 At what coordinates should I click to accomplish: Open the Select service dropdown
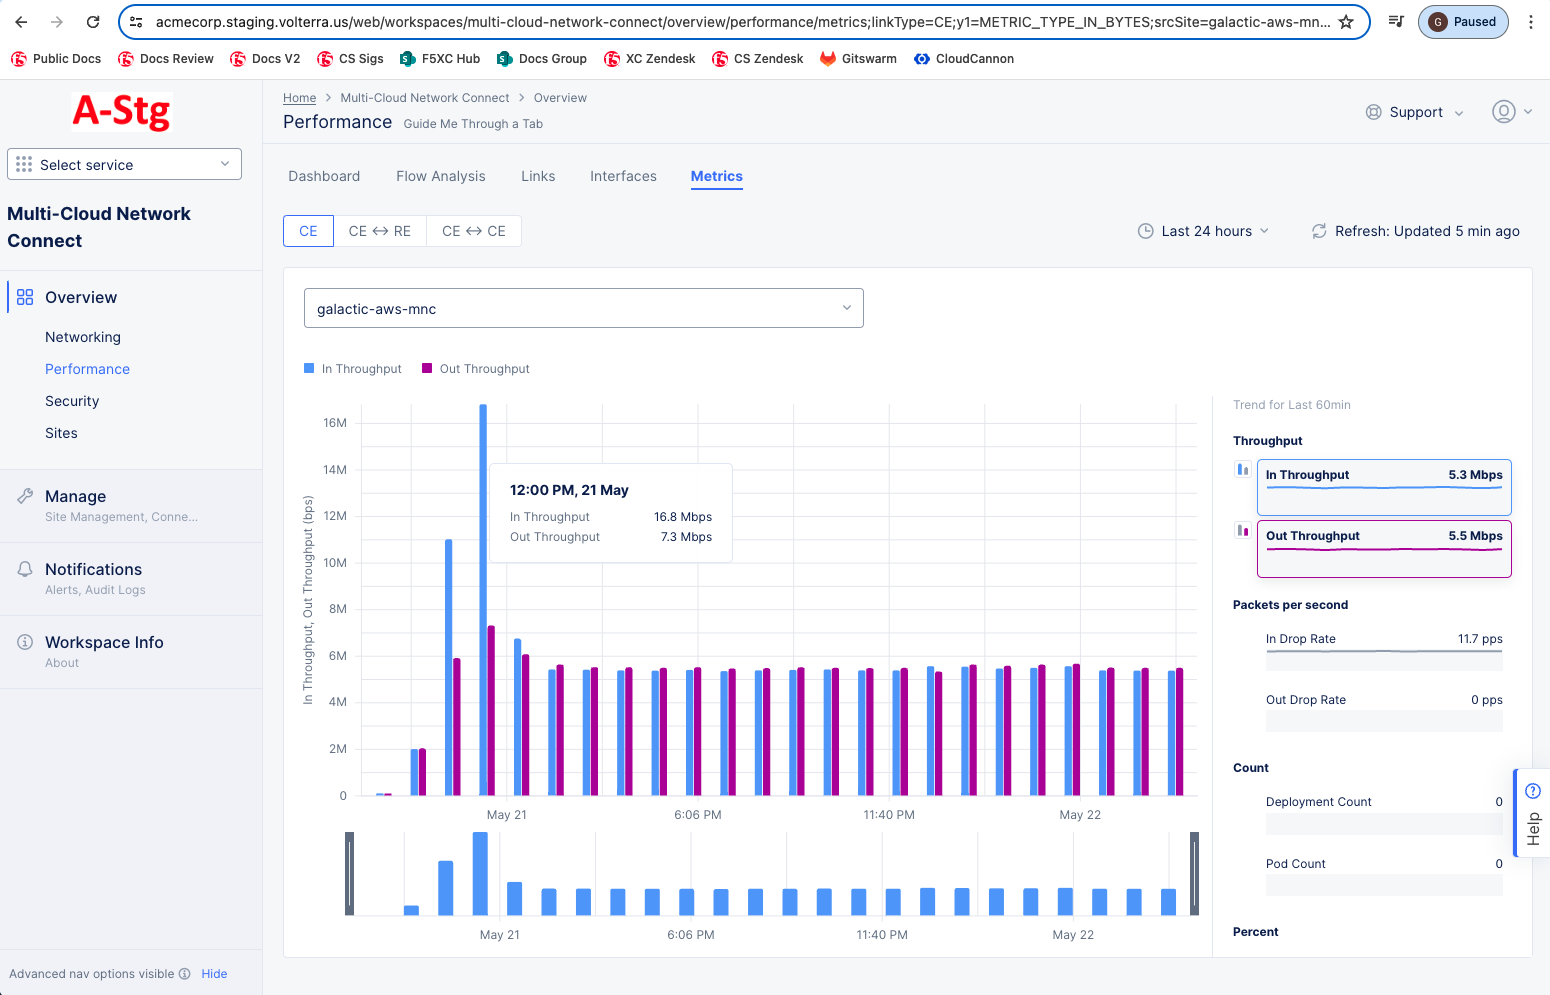coord(124,163)
